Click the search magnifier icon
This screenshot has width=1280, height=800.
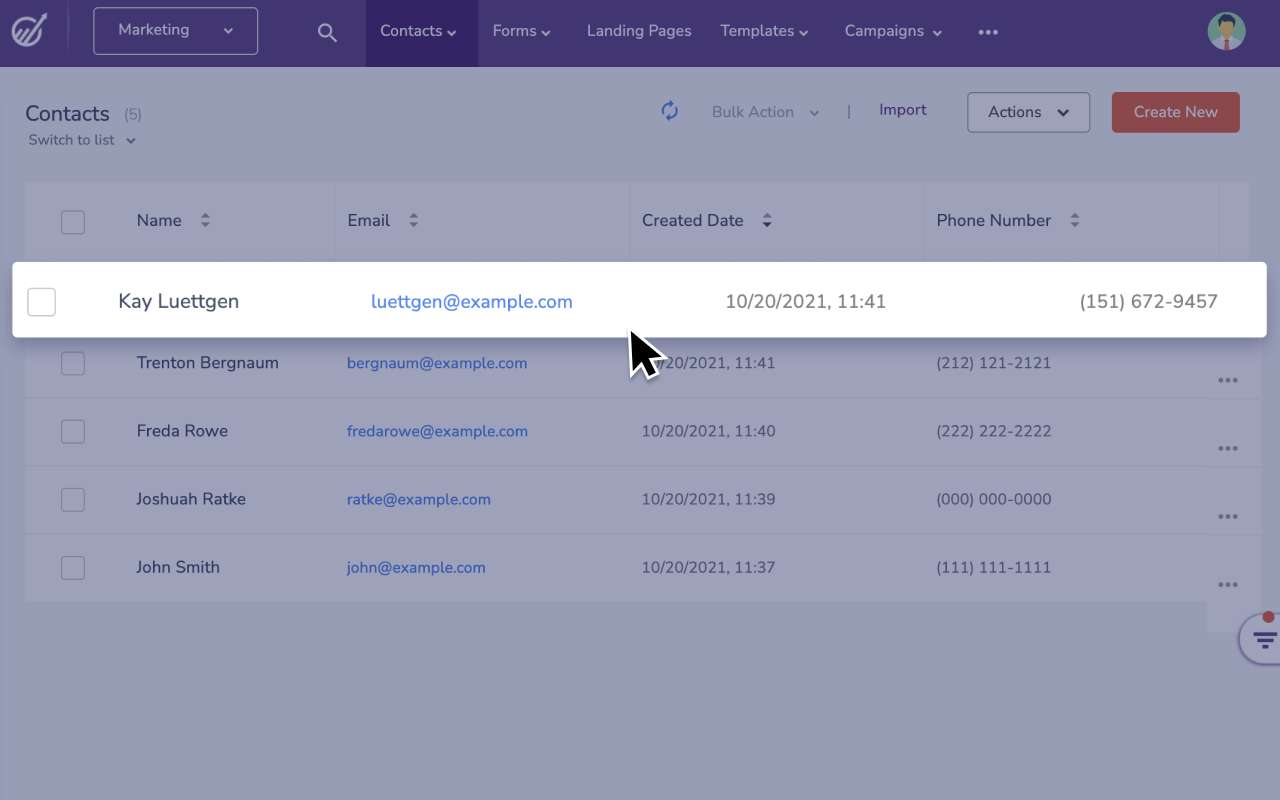click(327, 32)
